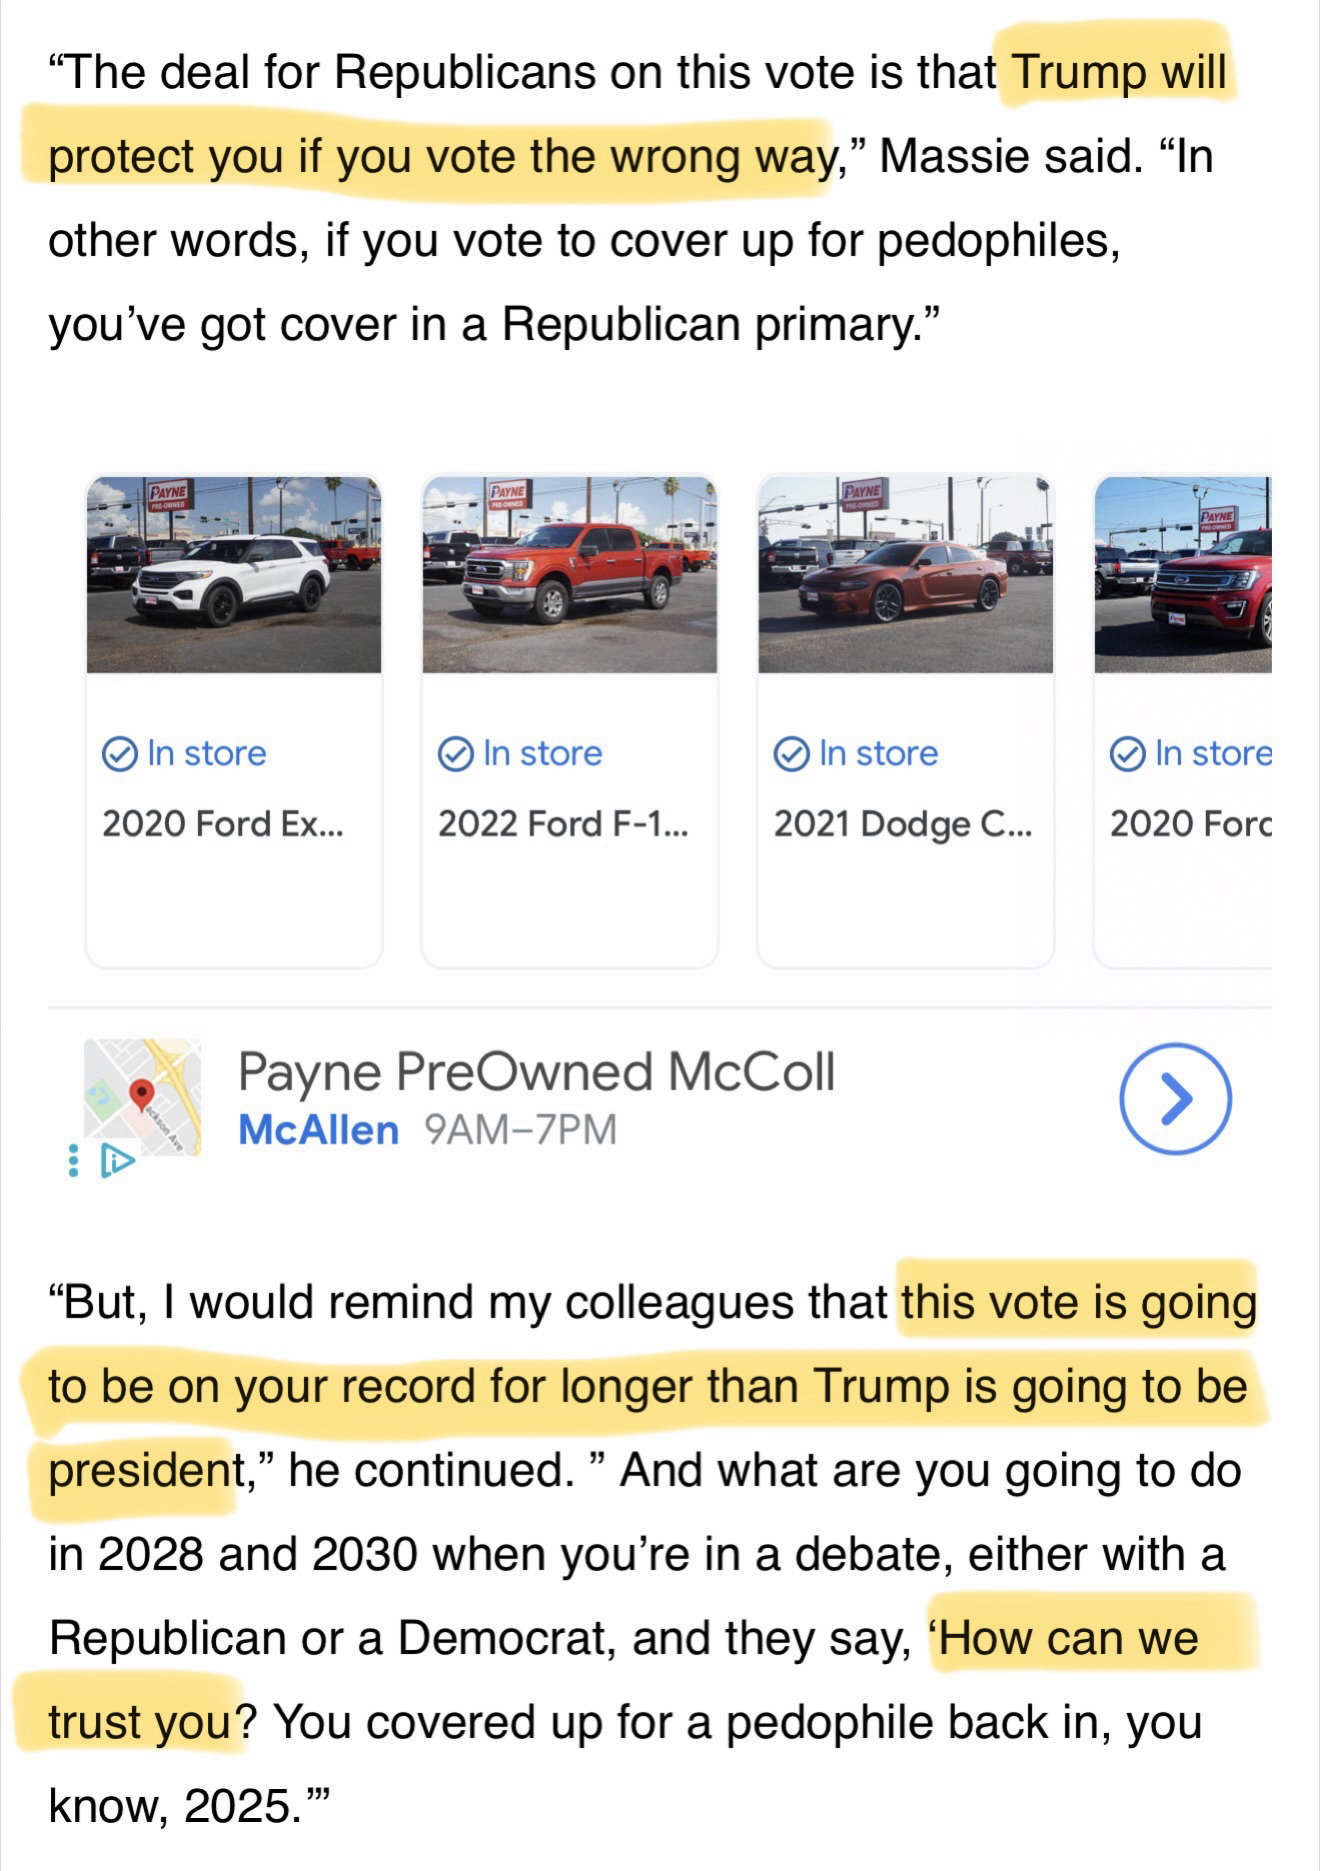1320x1871 pixels.
Task: Click the three-dot ad options icon
Action: [72, 1161]
